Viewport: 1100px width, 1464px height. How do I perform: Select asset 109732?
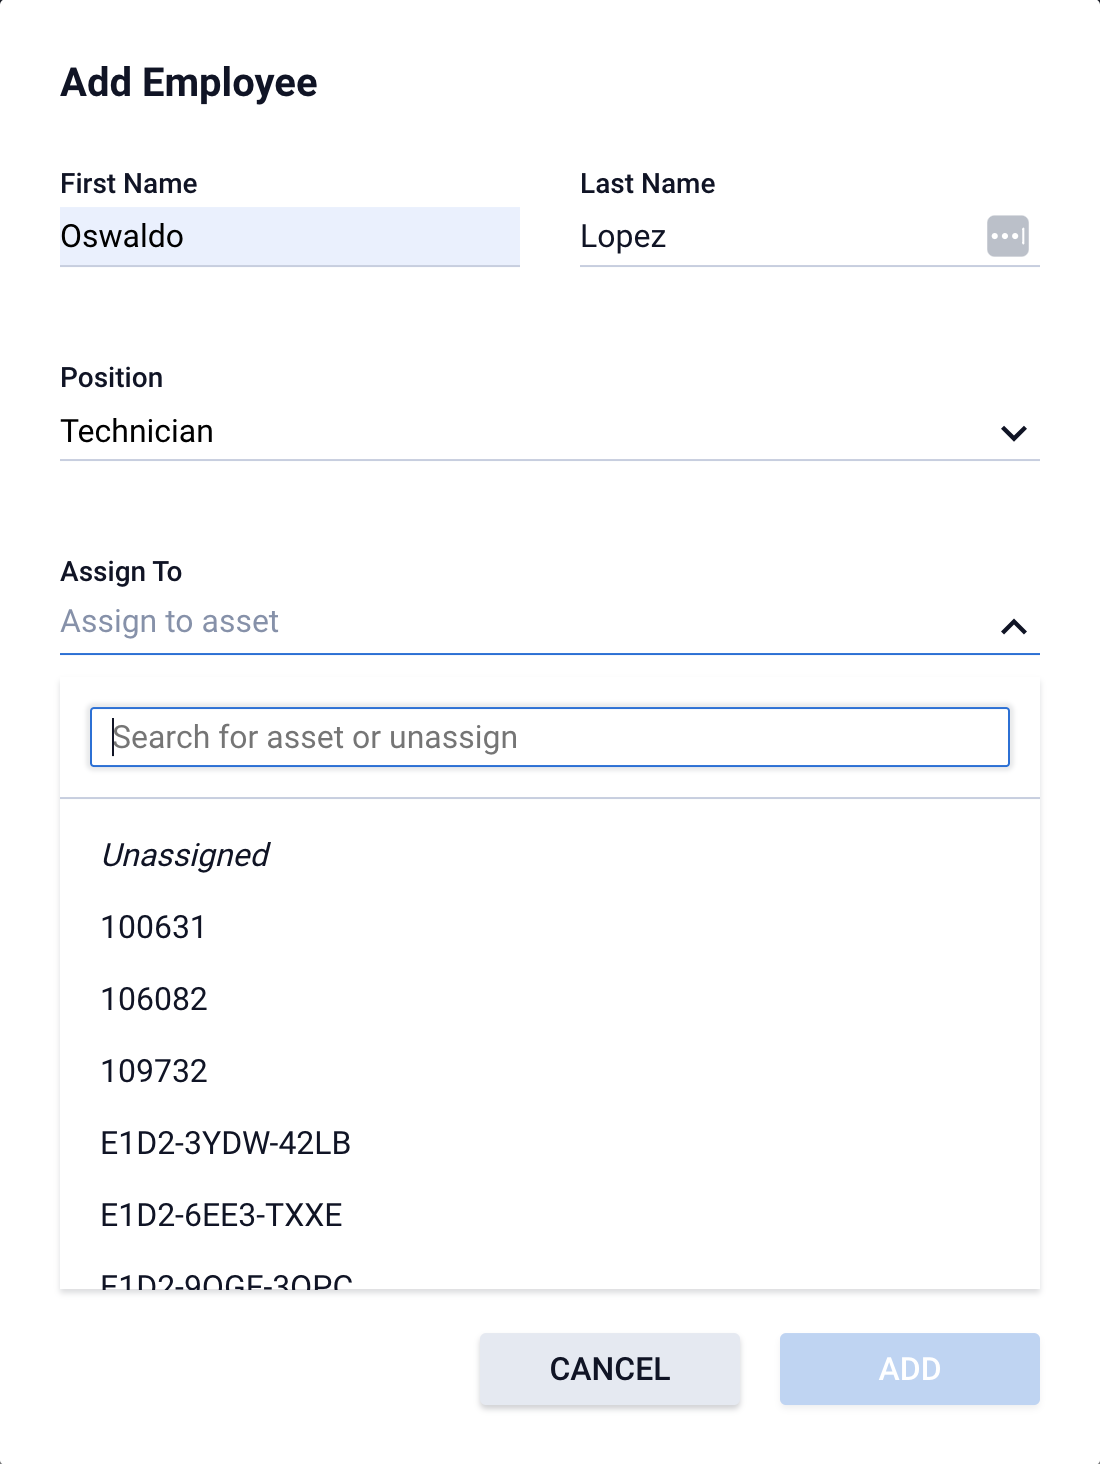[x=154, y=1071]
